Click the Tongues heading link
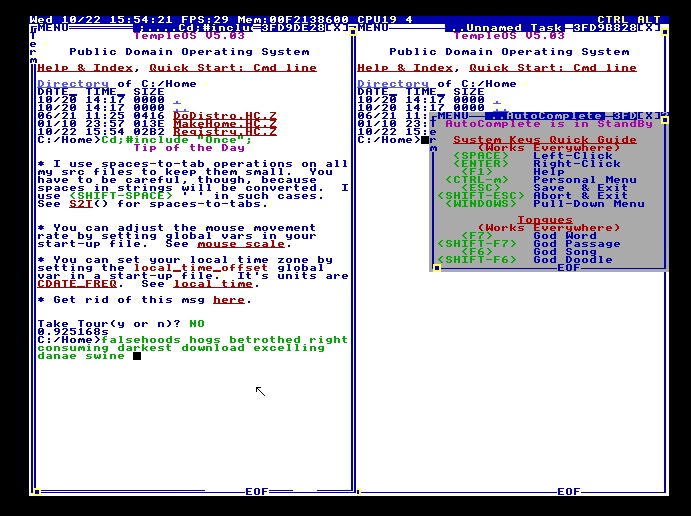This screenshot has height=516, width=691. pos(545,220)
